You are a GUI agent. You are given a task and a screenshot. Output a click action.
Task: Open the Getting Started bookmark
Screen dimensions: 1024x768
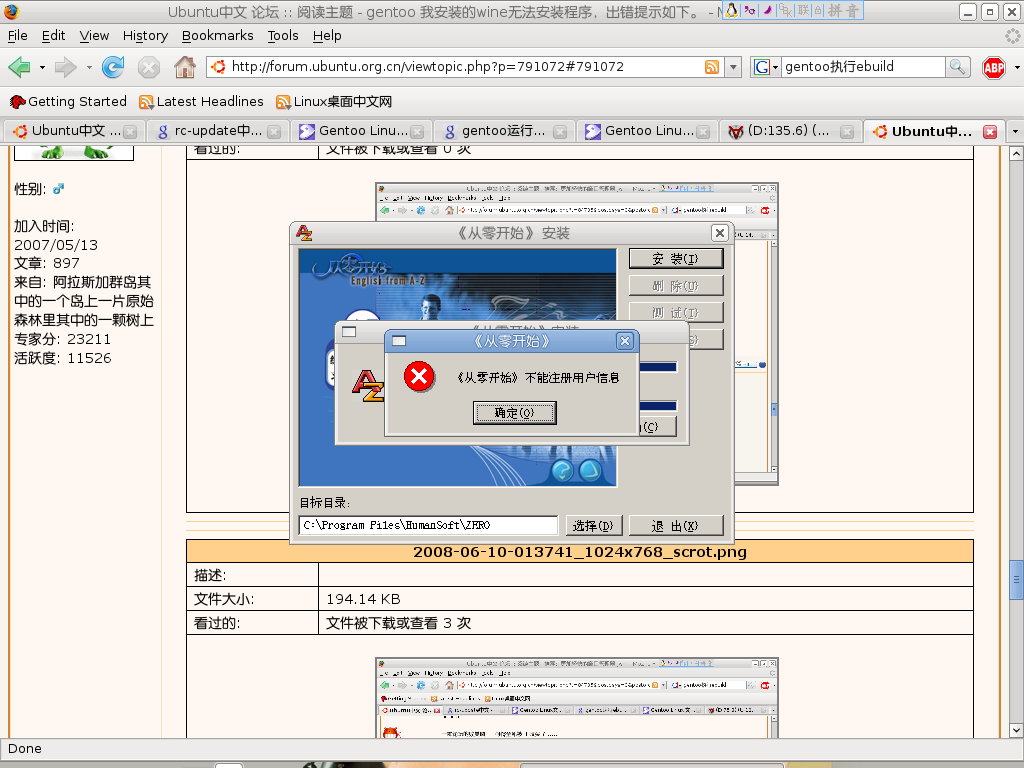tap(68, 102)
